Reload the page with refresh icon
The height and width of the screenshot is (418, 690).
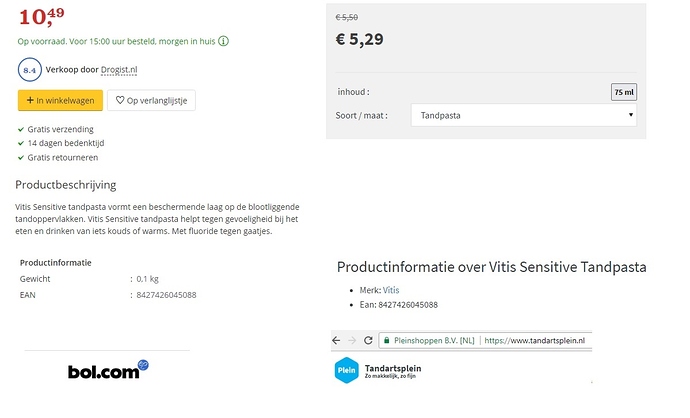point(368,341)
